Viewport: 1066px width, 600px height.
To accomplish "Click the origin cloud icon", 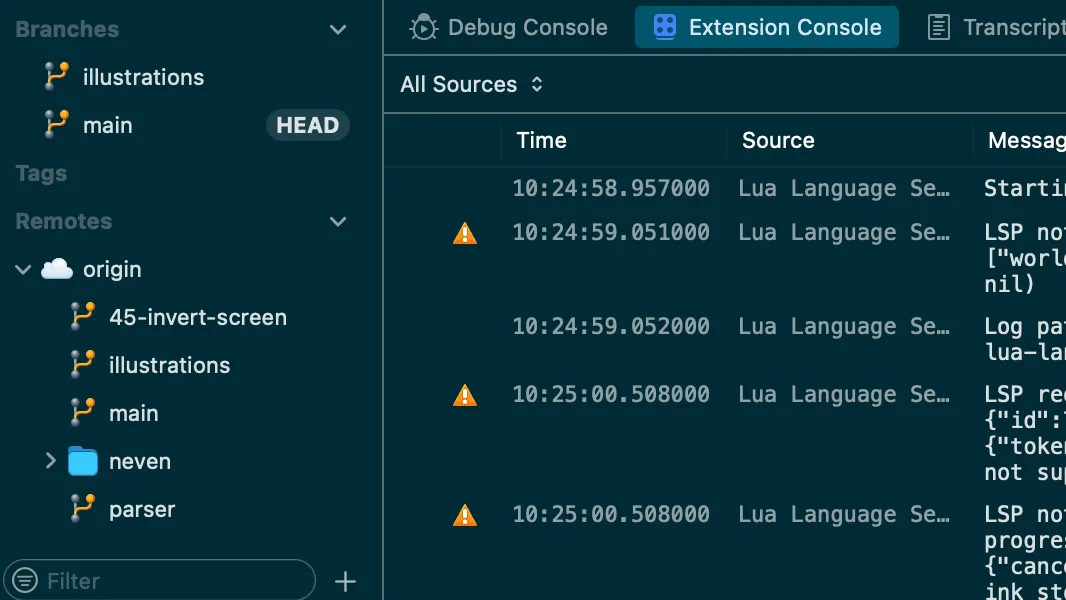I will (x=57, y=269).
